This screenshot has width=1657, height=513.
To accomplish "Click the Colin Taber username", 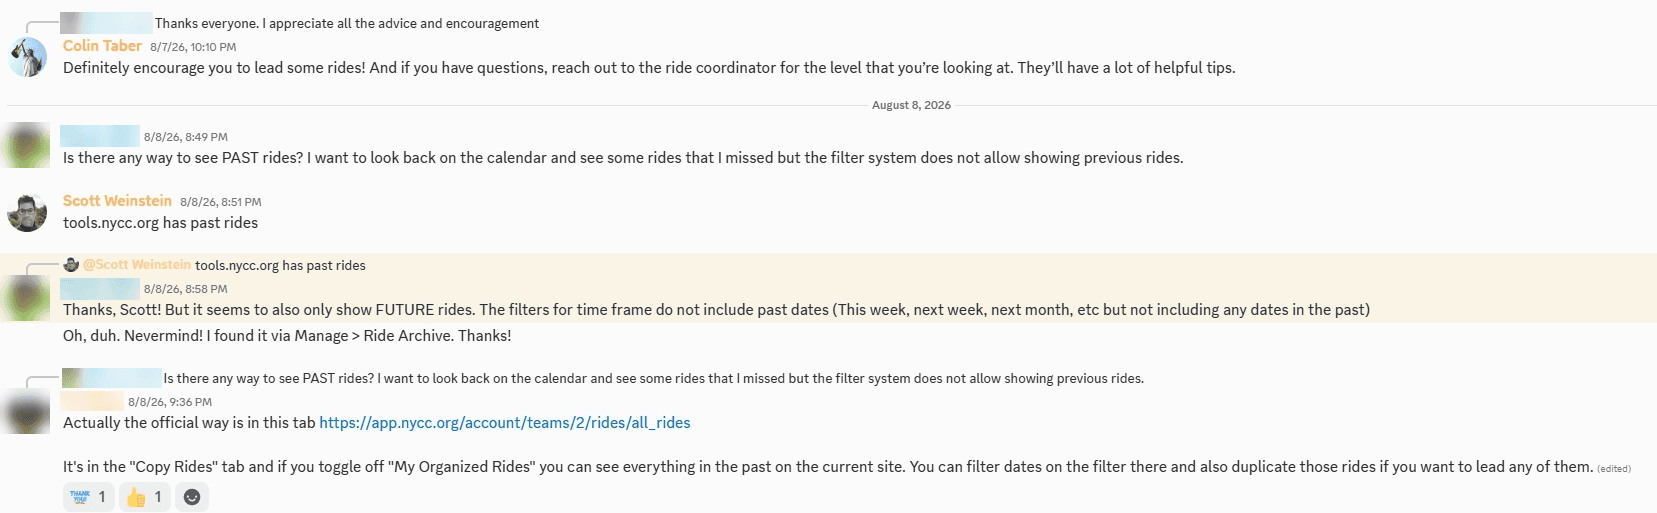I will pyautogui.click(x=102, y=46).
